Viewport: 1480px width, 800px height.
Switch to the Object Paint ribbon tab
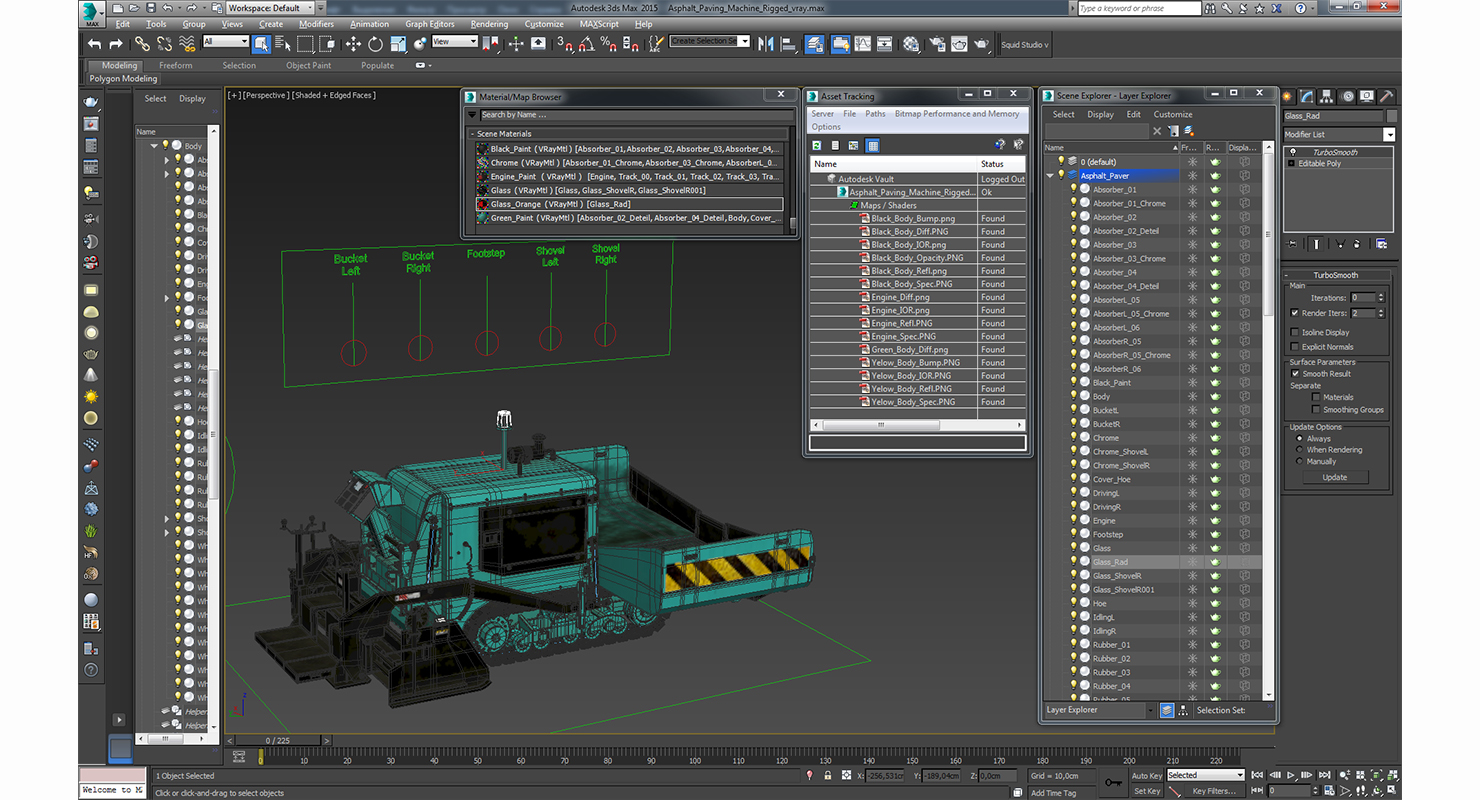pos(308,66)
